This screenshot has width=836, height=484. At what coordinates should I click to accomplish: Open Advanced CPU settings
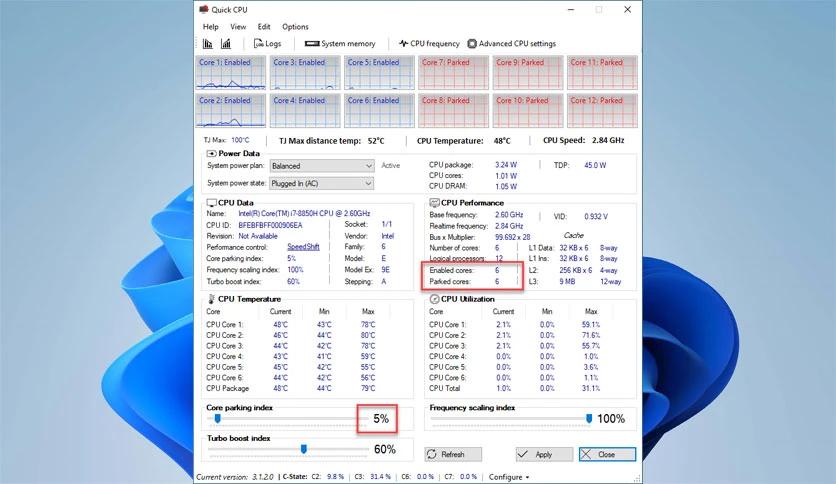pyautogui.click(x=512, y=44)
